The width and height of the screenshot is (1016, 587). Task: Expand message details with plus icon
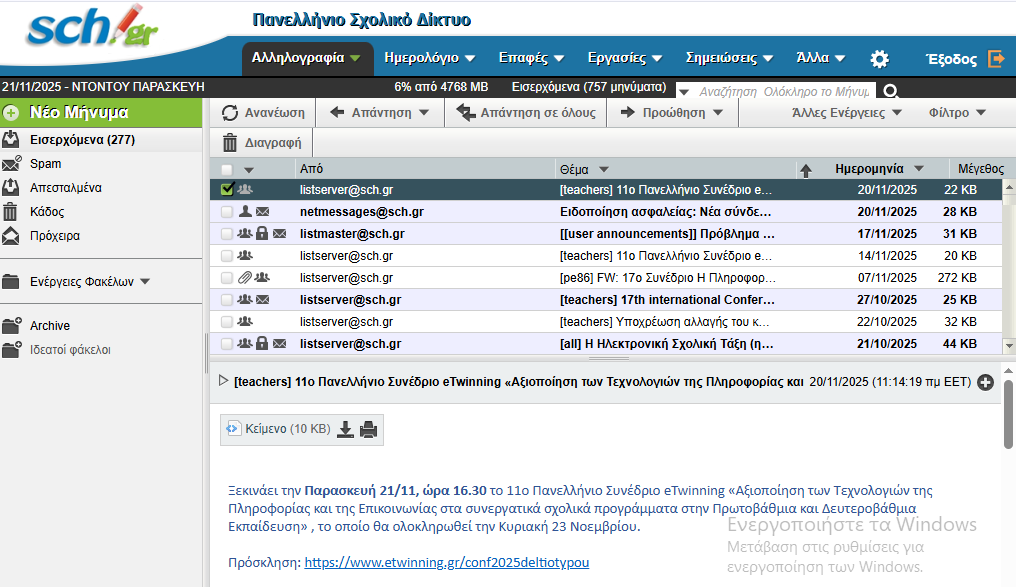point(986,382)
